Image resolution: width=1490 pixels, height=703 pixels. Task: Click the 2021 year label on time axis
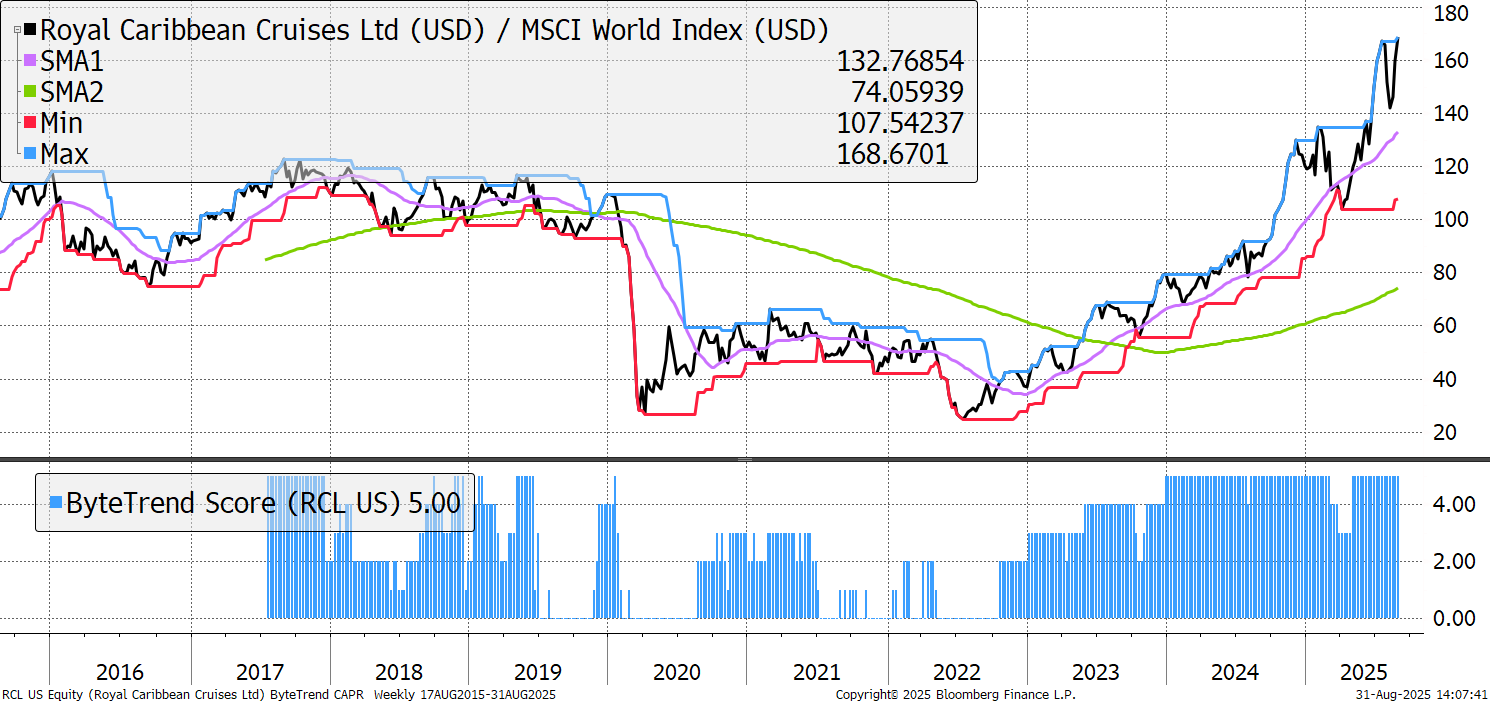[x=817, y=673]
